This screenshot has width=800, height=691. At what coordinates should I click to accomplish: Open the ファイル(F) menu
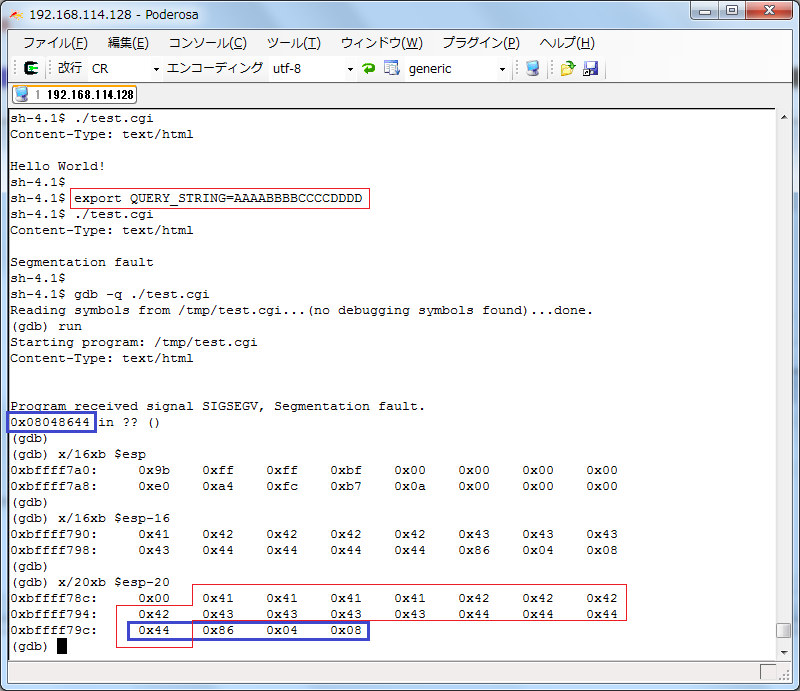click(x=55, y=43)
